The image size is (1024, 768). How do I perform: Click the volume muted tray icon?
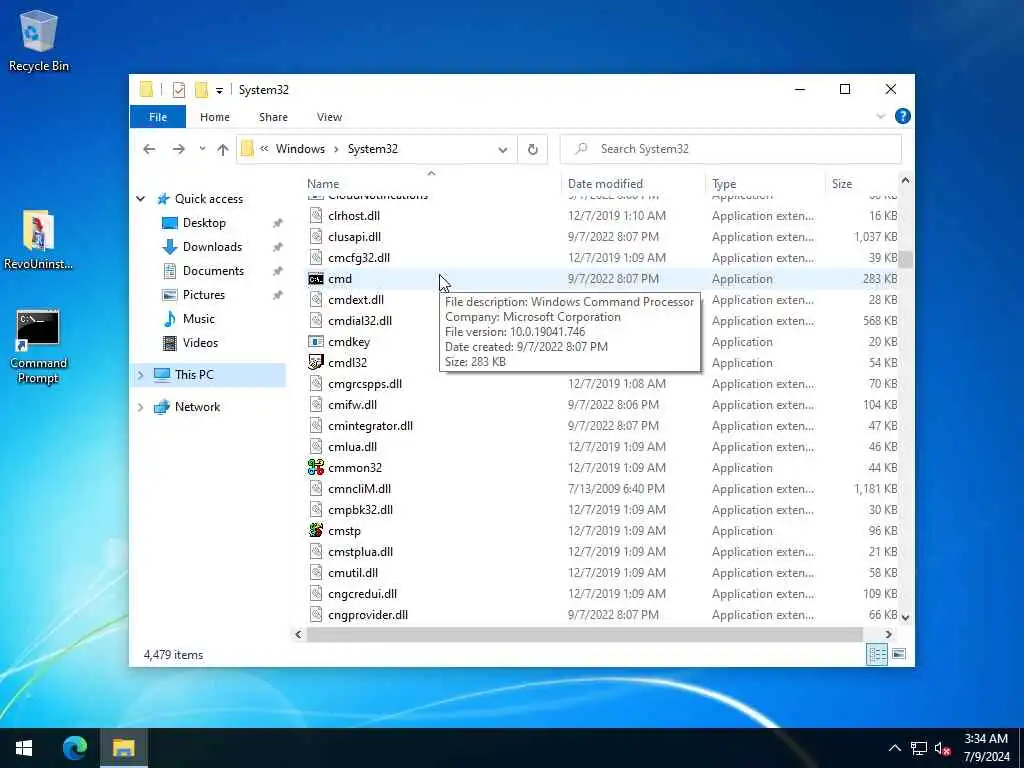pos(942,749)
